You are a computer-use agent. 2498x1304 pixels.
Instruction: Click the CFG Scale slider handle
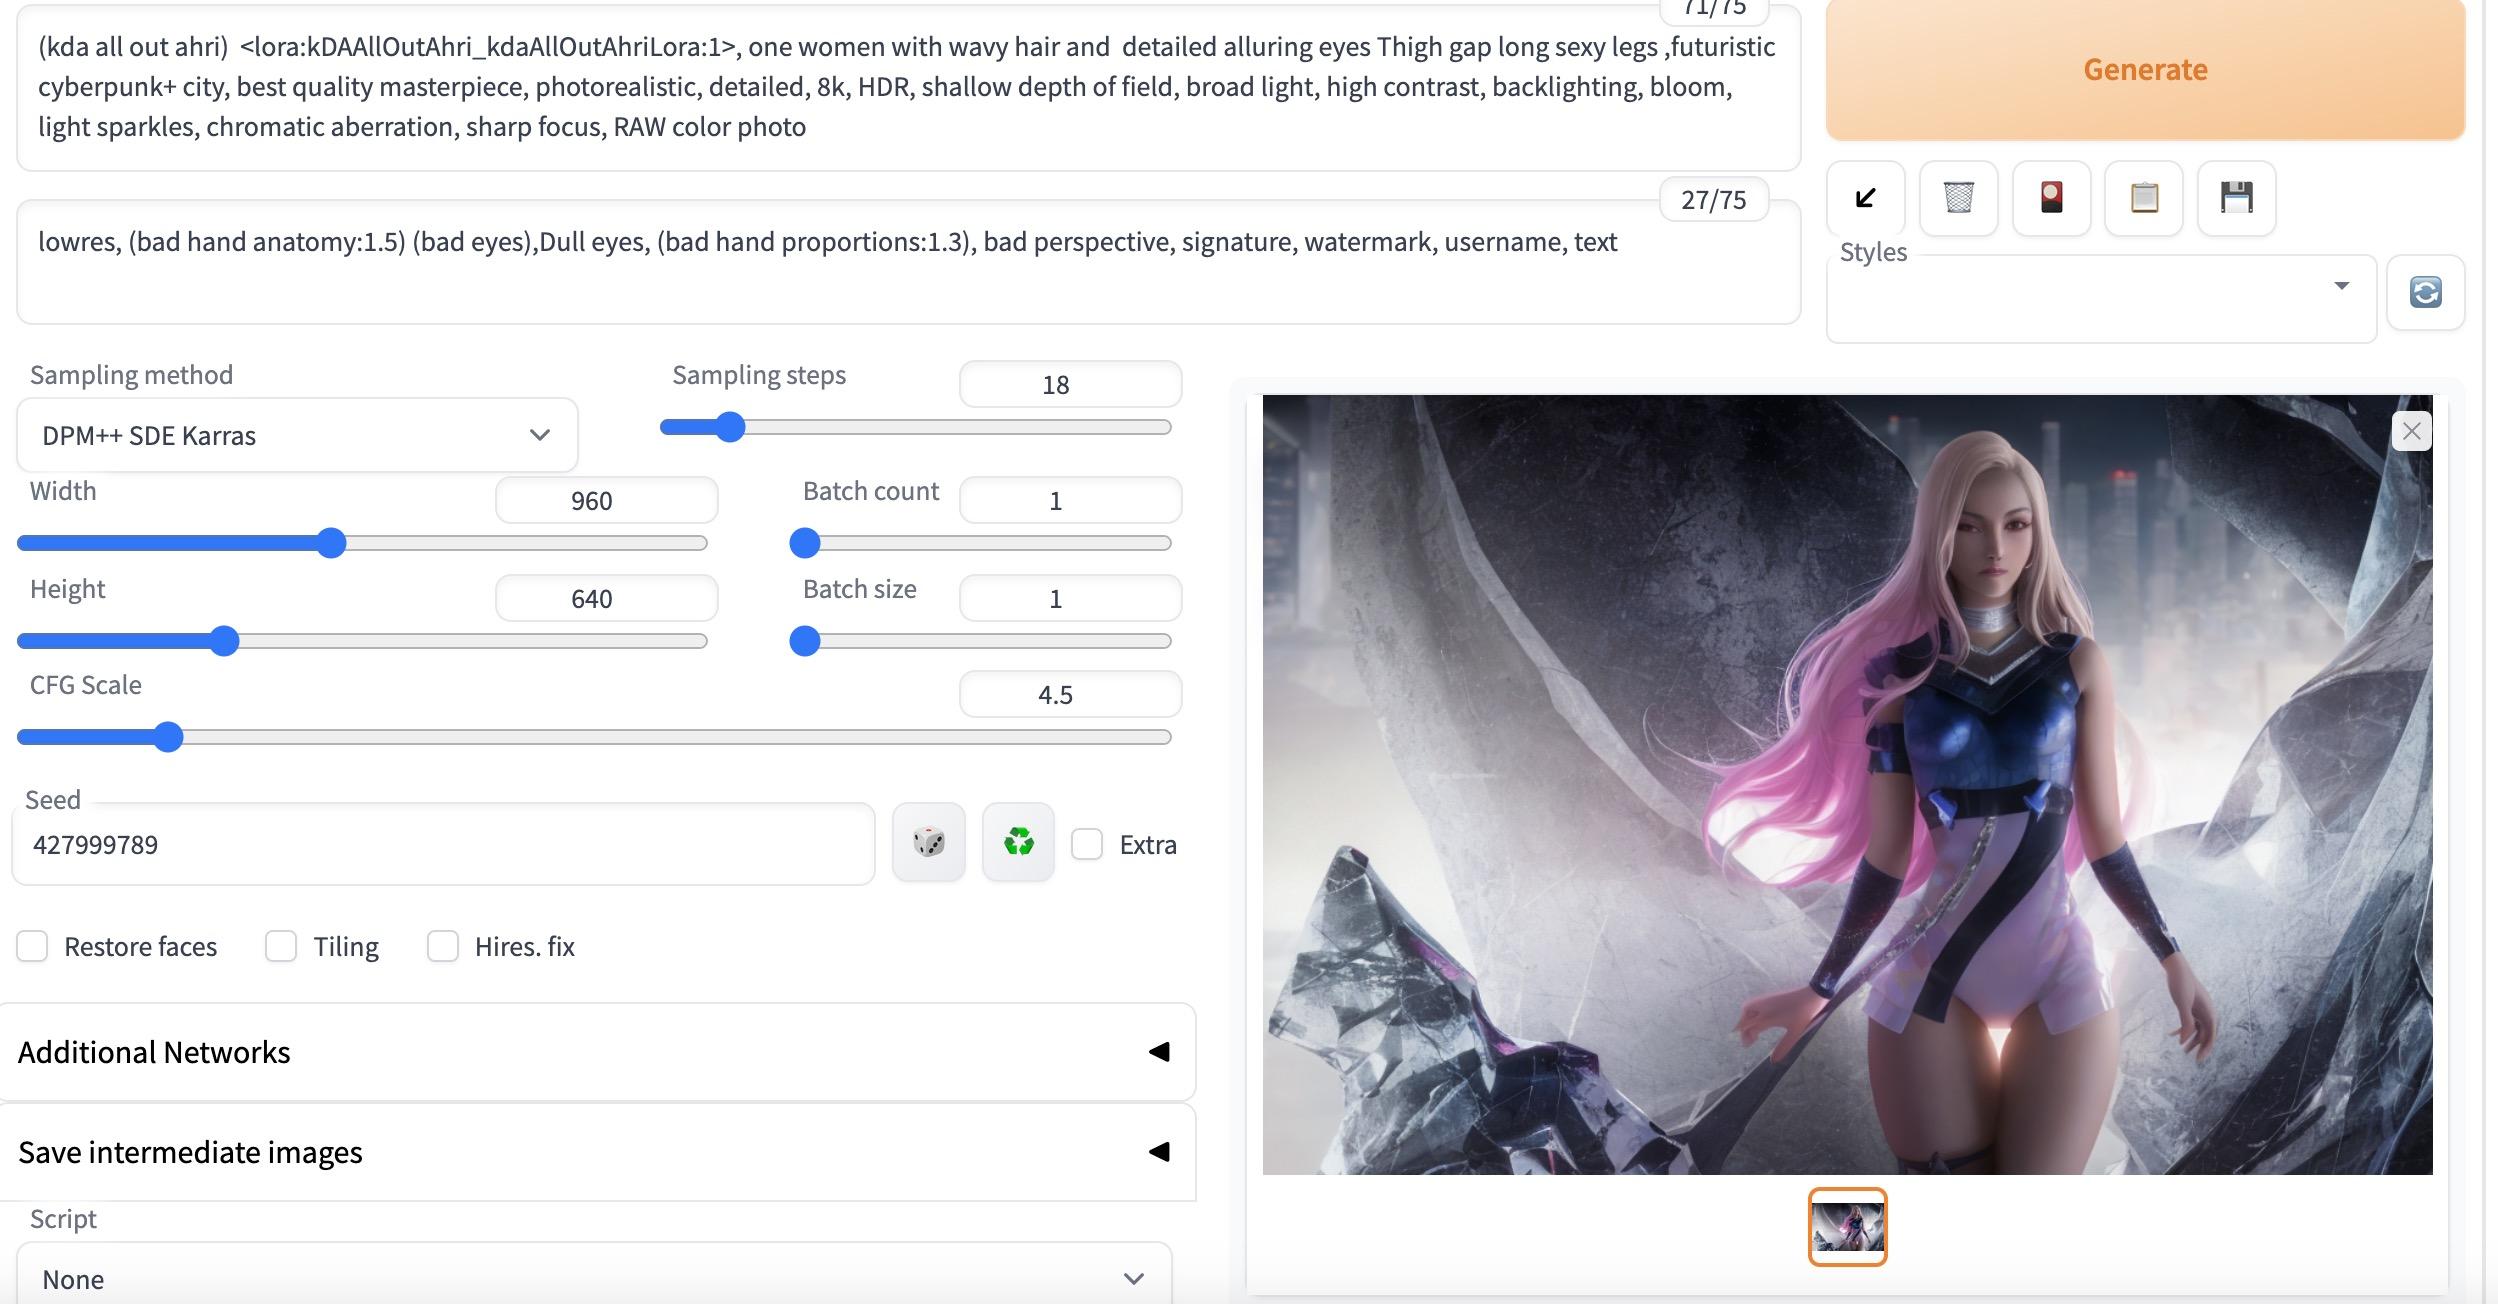169,737
